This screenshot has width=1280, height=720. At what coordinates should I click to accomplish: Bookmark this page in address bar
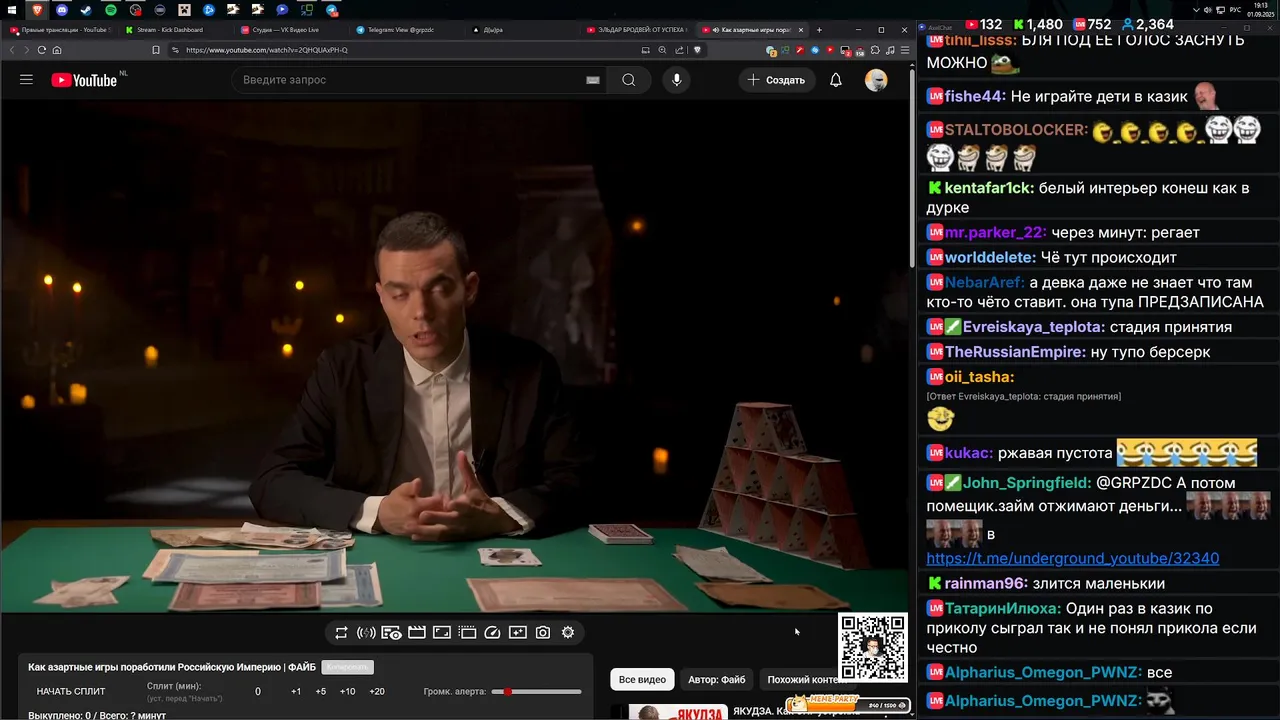(x=155, y=50)
